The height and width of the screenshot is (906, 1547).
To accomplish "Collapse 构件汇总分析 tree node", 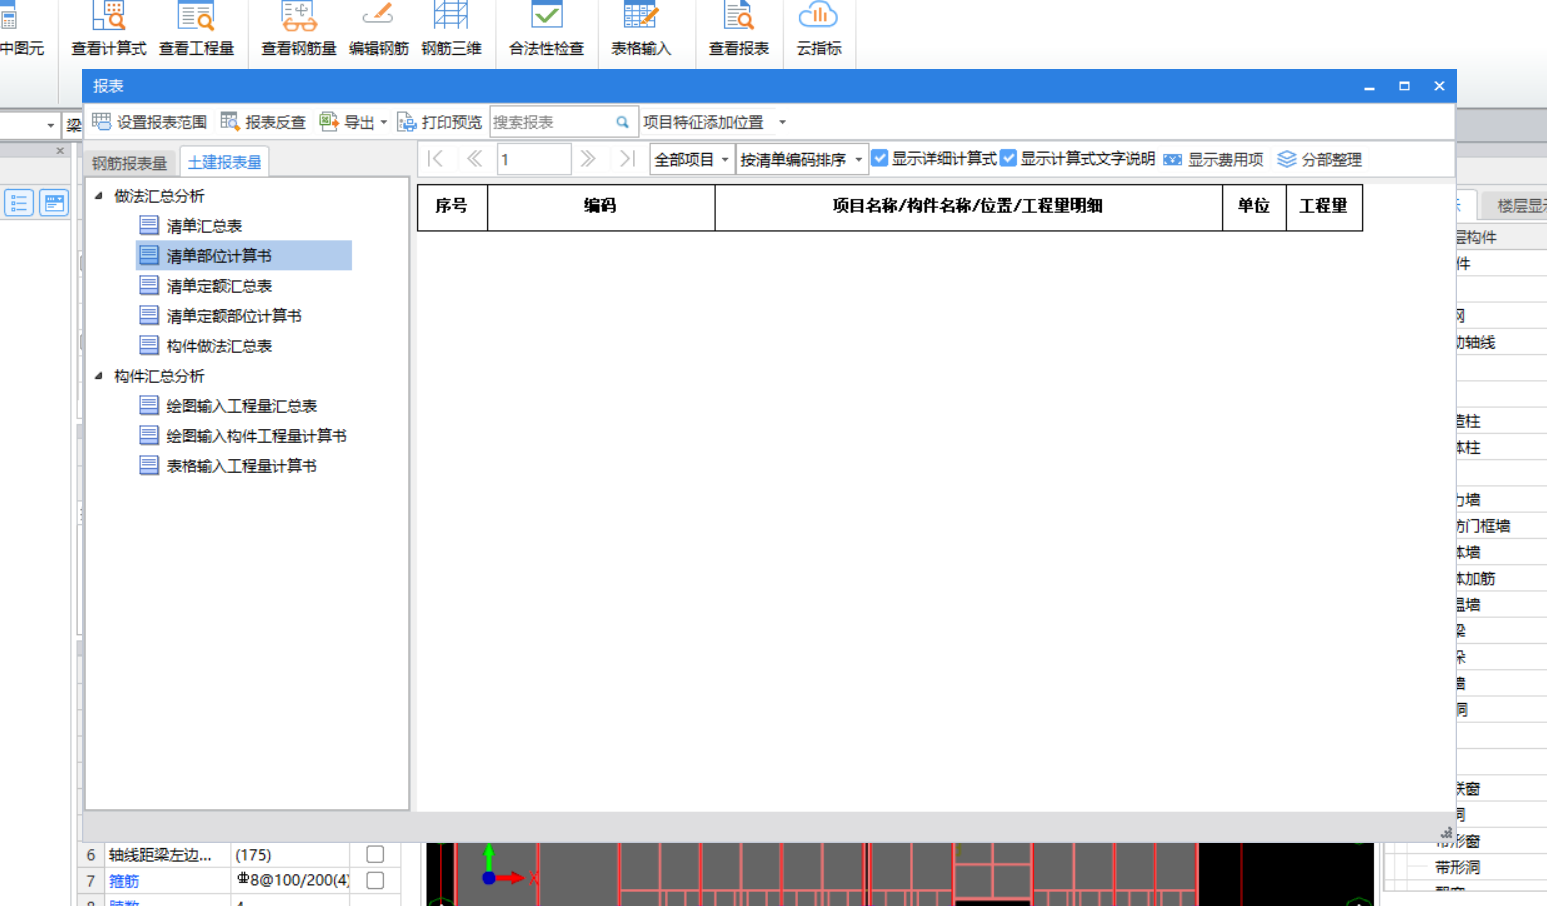I will point(99,376).
